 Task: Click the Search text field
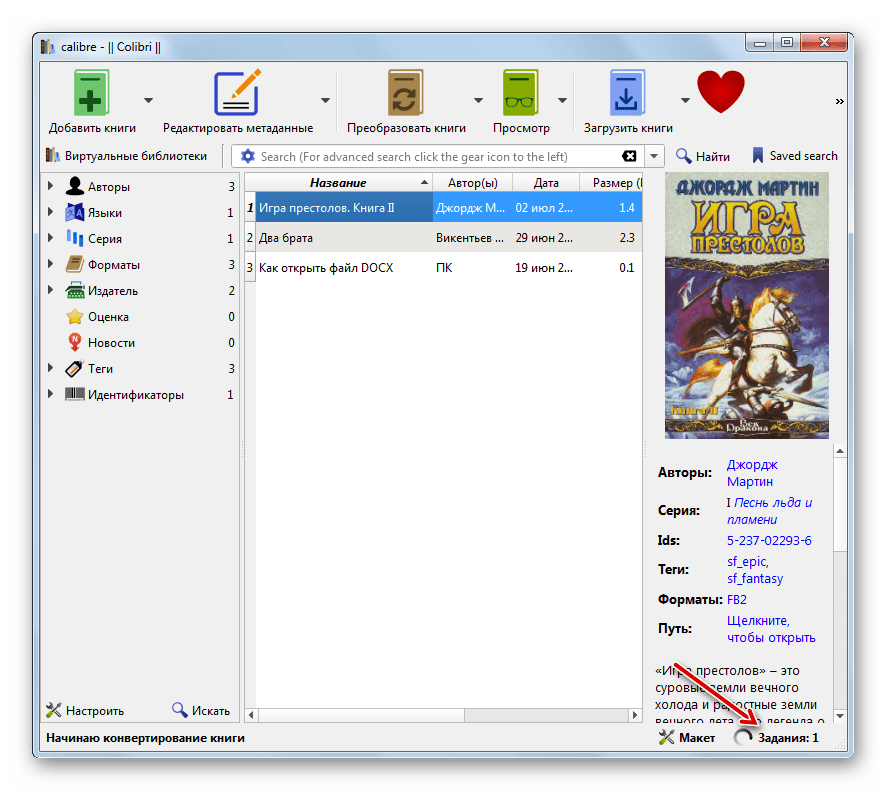[x=438, y=156]
